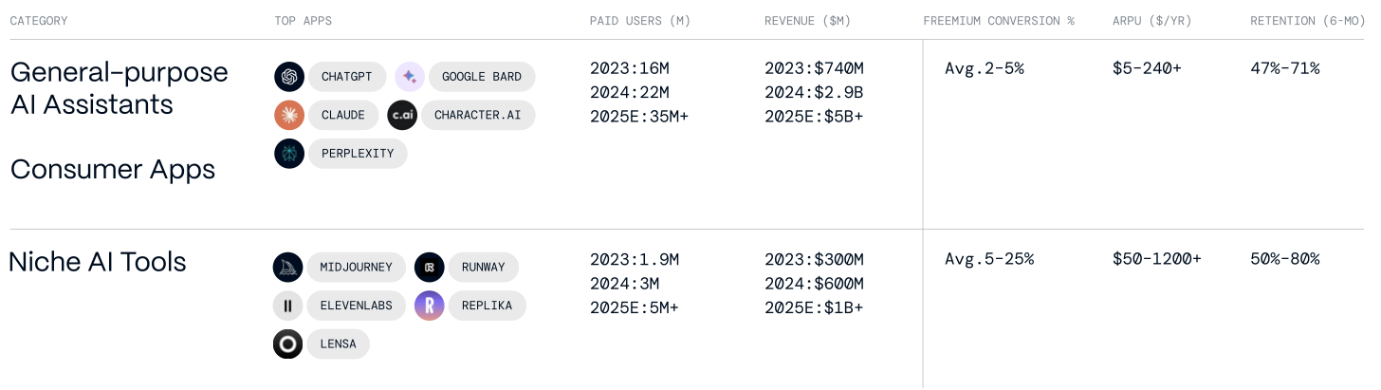1381x390 pixels.
Task: Select the REPLIKA pill label
Action: [487, 306]
